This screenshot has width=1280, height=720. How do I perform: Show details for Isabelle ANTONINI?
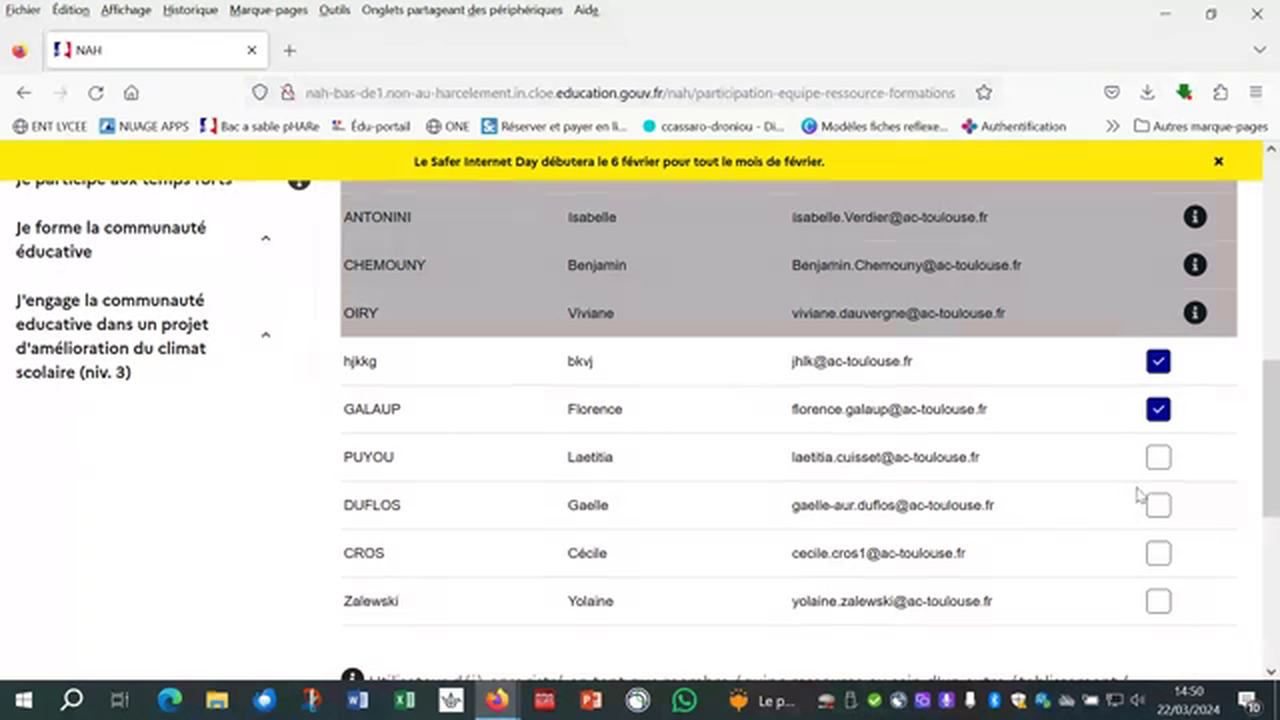pos(1195,216)
